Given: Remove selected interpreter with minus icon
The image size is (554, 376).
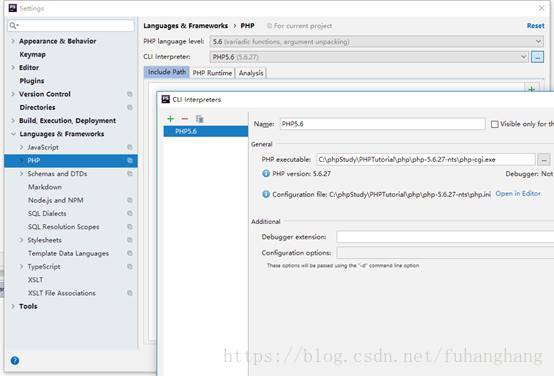Looking at the screenshot, I should point(185,119).
